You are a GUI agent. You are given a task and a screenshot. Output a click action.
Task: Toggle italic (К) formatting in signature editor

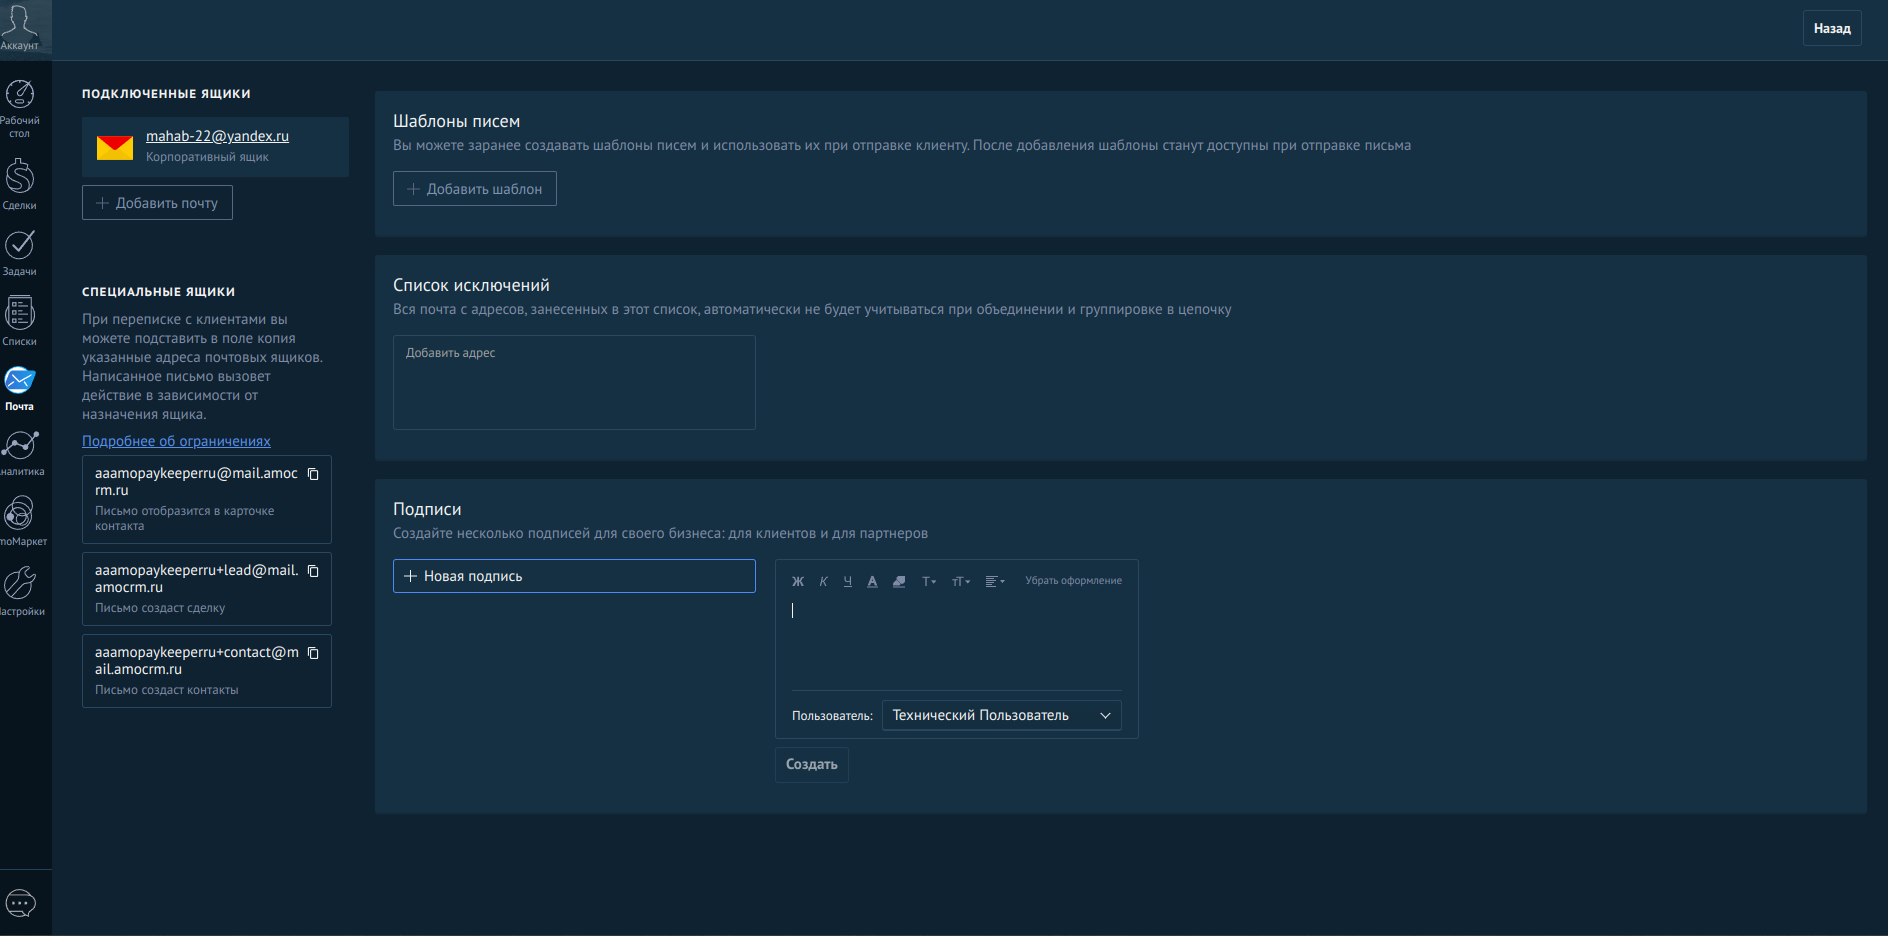click(823, 581)
